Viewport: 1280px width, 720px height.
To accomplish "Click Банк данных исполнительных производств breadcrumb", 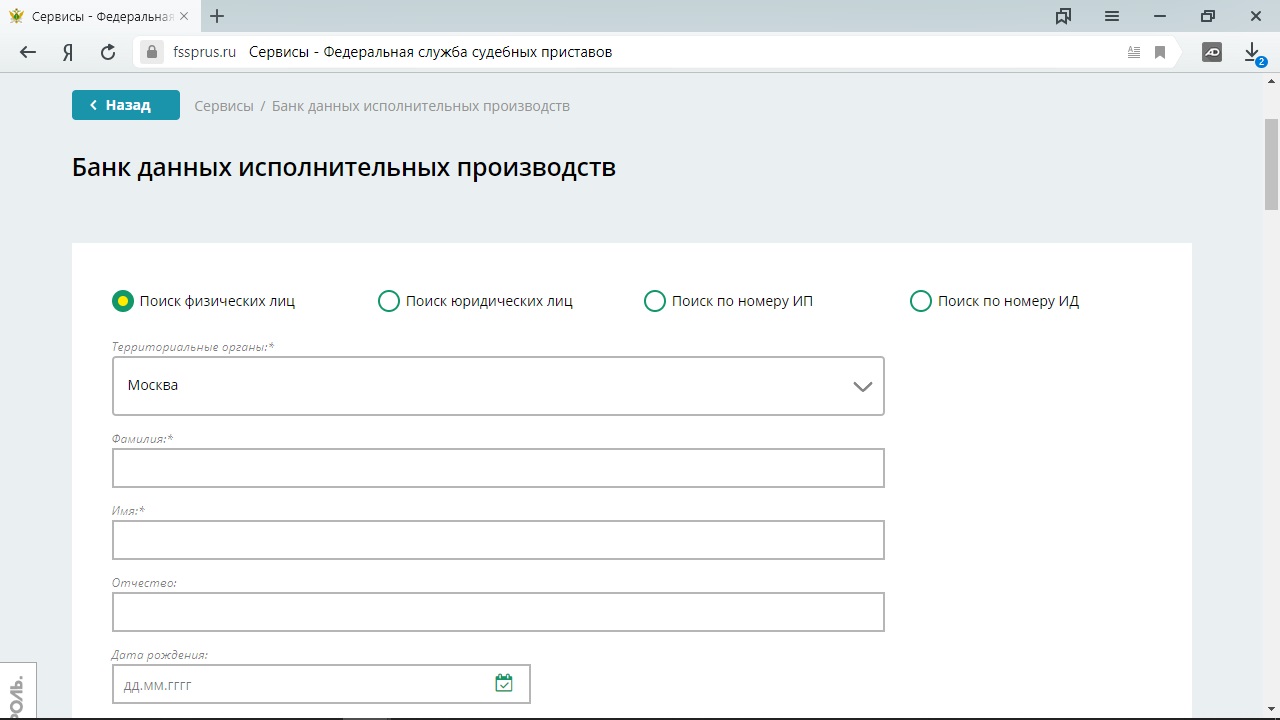I will click(x=421, y=106).
